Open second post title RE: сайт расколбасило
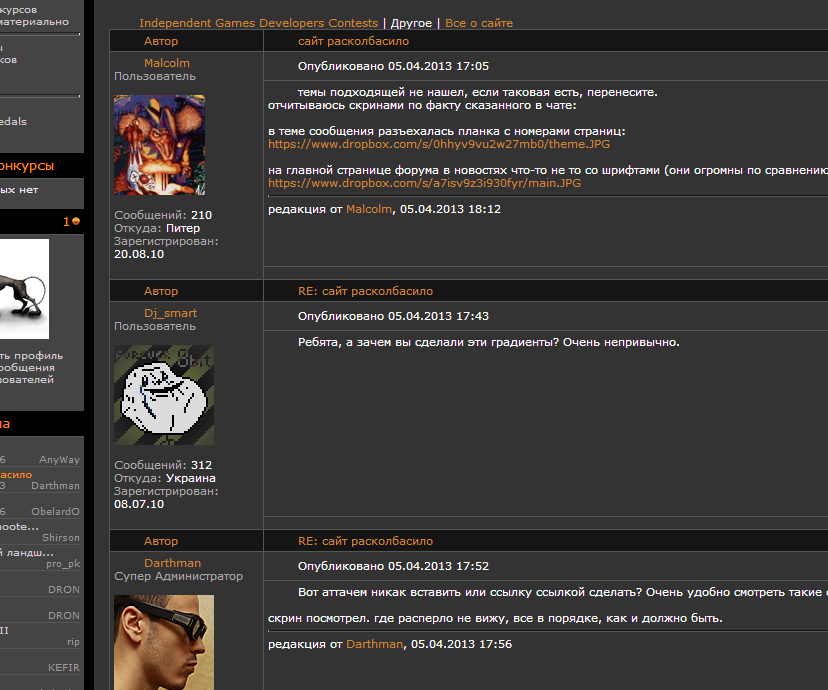Viewport: 828px width, 690px height. [x=365, y=291]
